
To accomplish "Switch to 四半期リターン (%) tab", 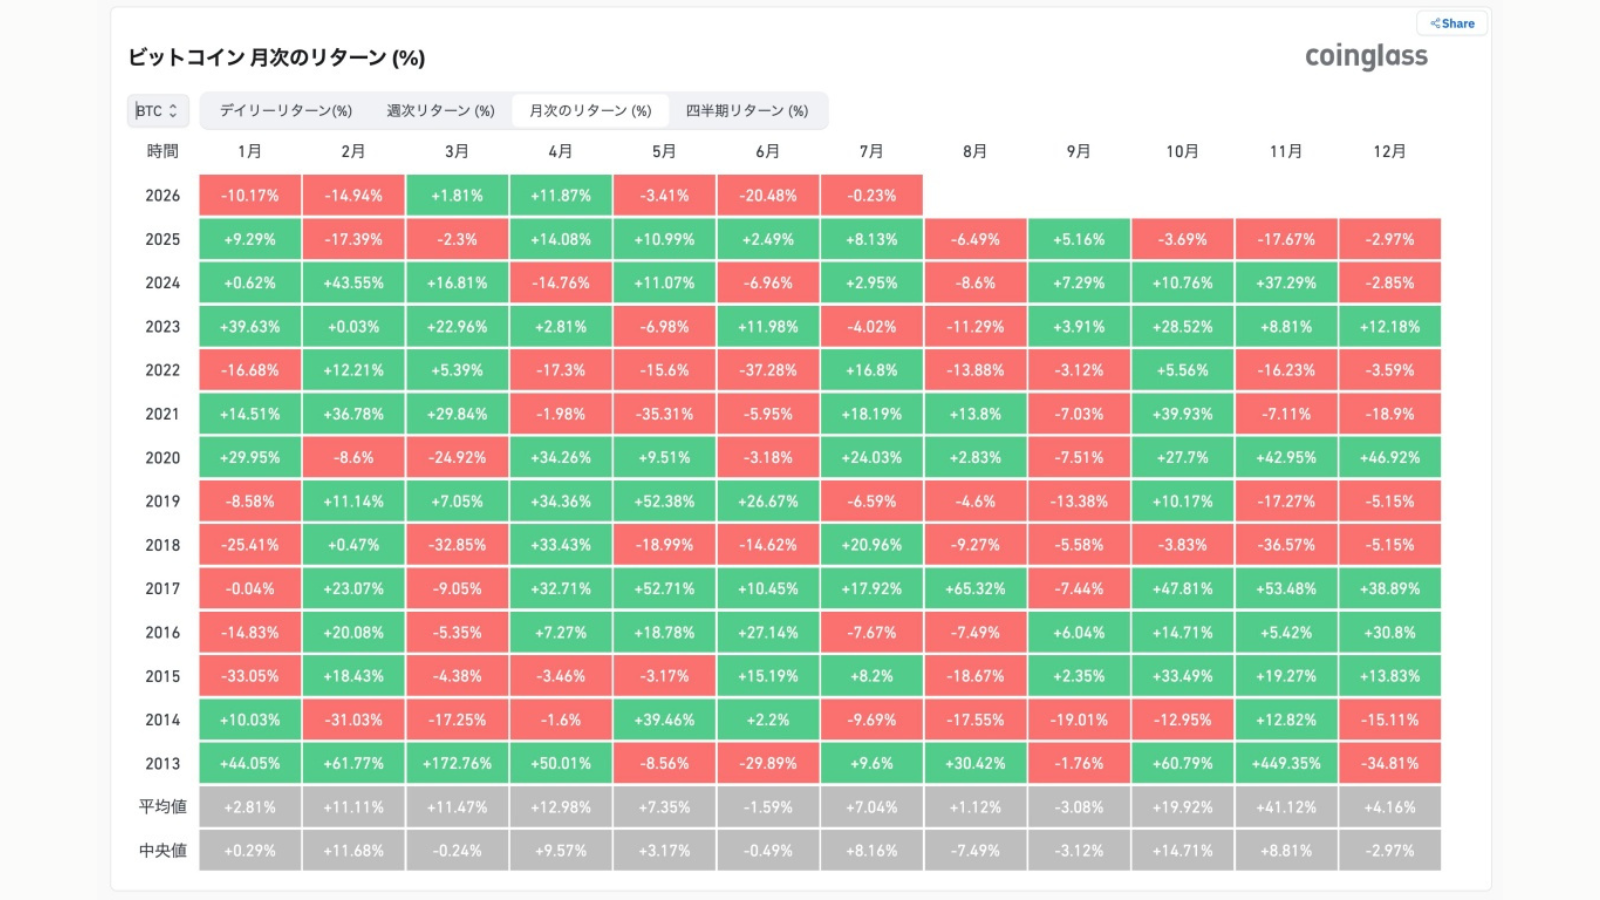I will [x=747, y=111].
